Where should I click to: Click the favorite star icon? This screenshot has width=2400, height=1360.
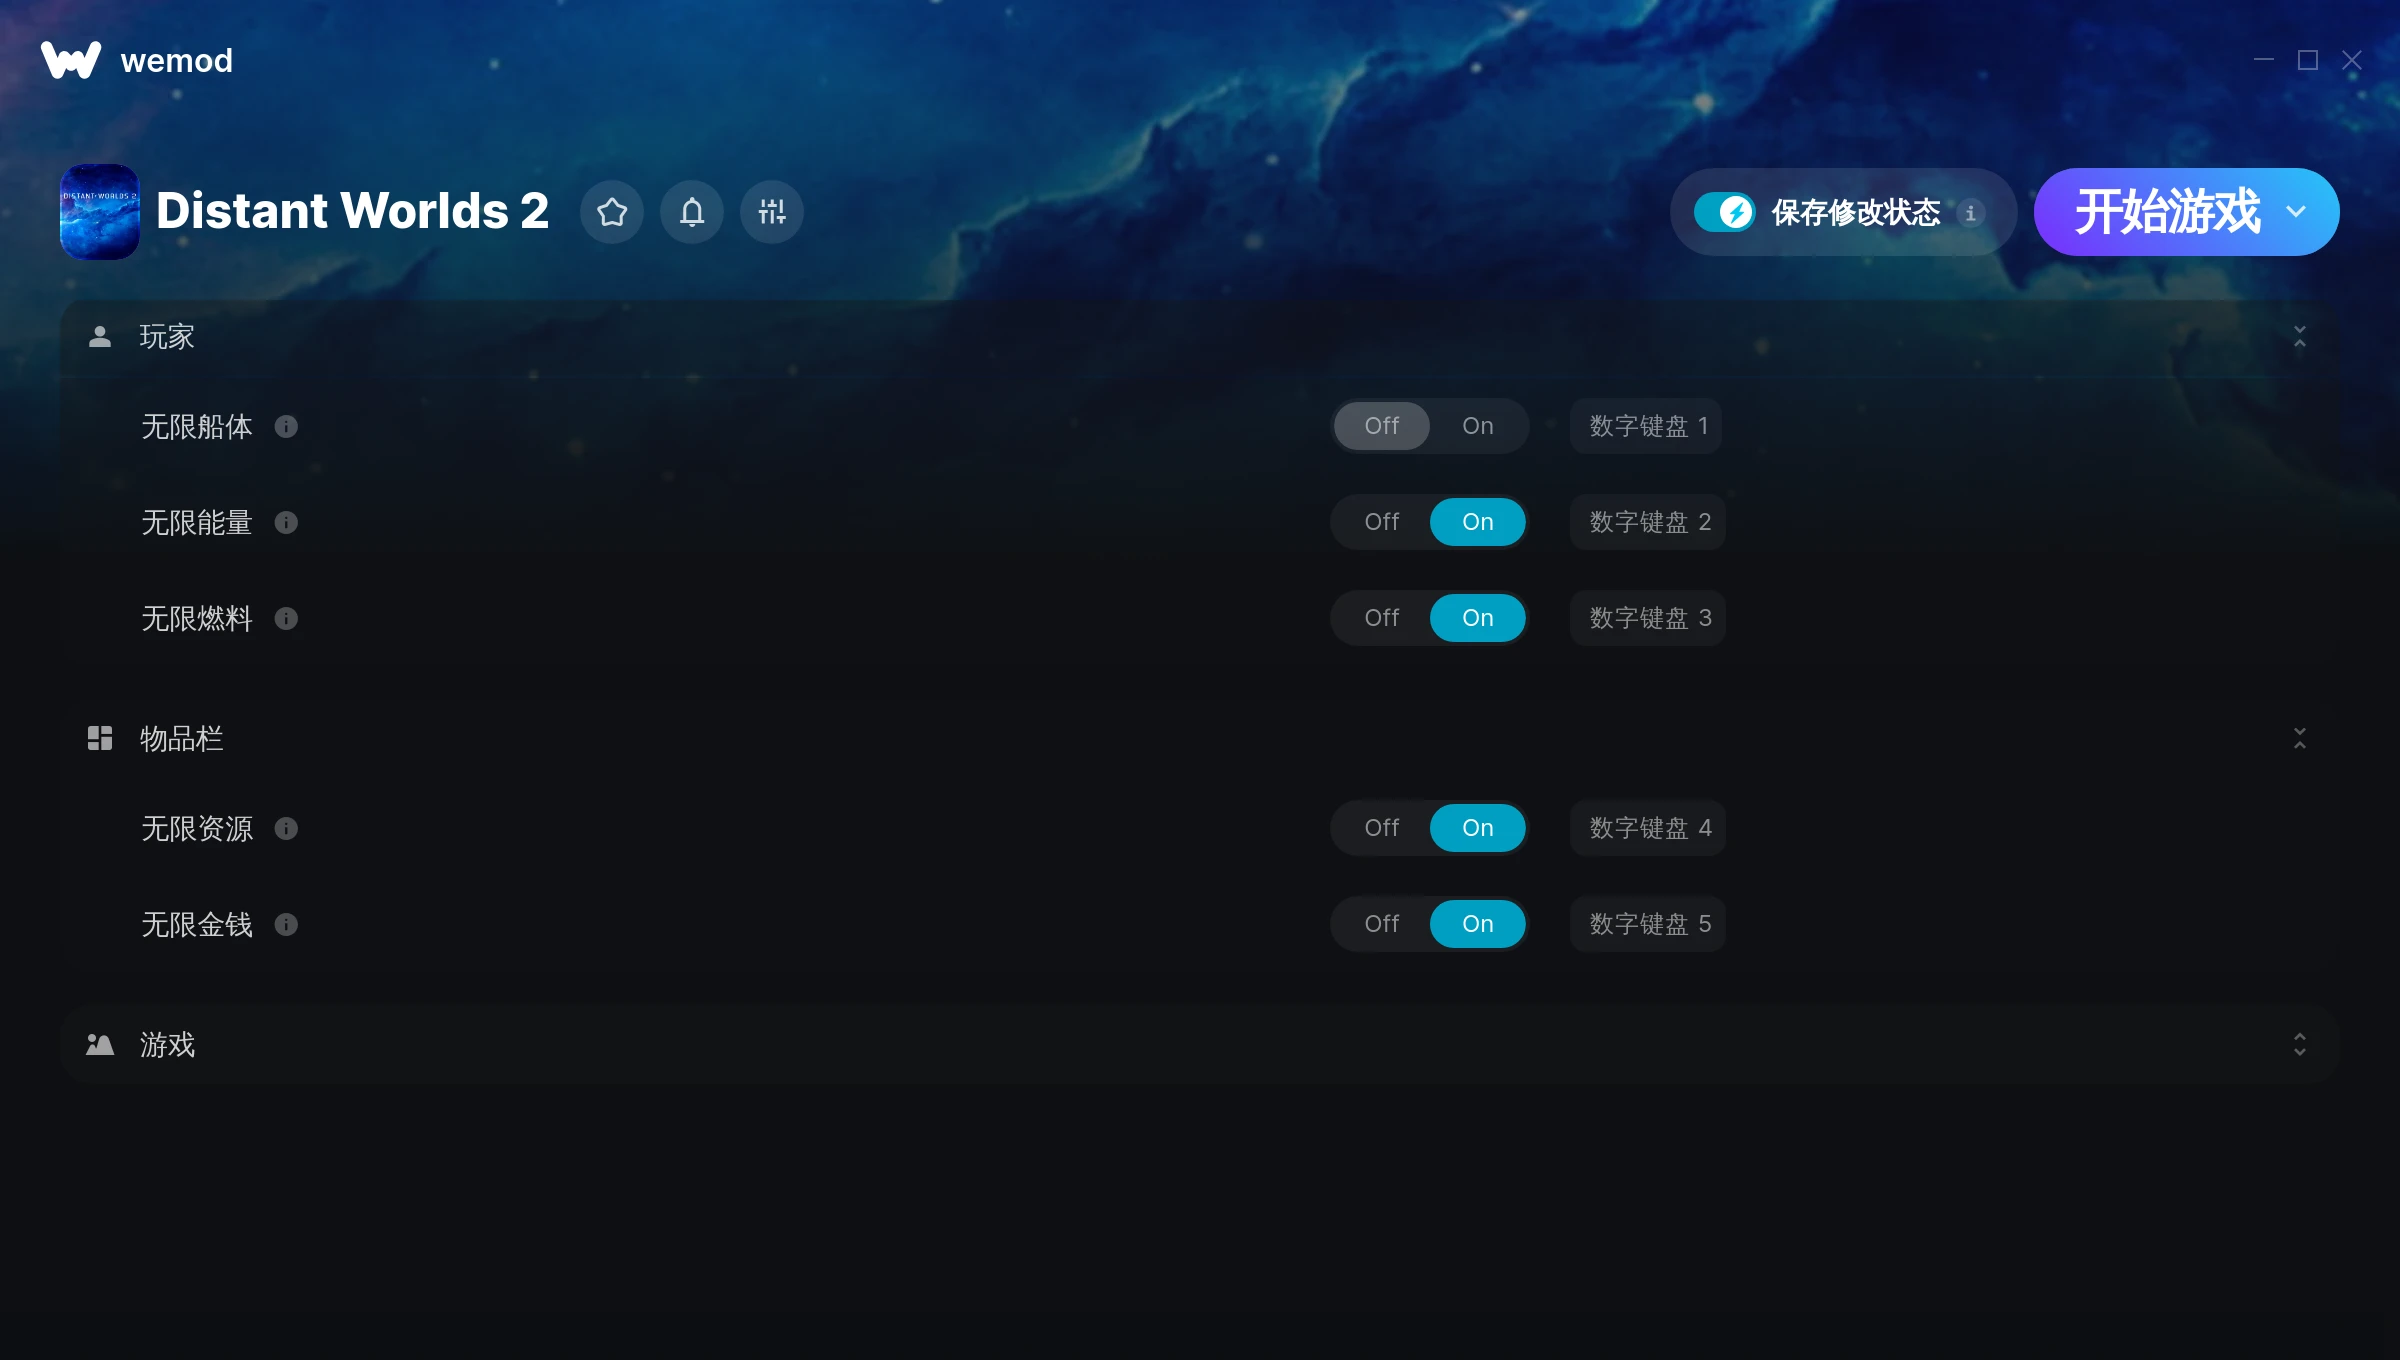(612, 212)
